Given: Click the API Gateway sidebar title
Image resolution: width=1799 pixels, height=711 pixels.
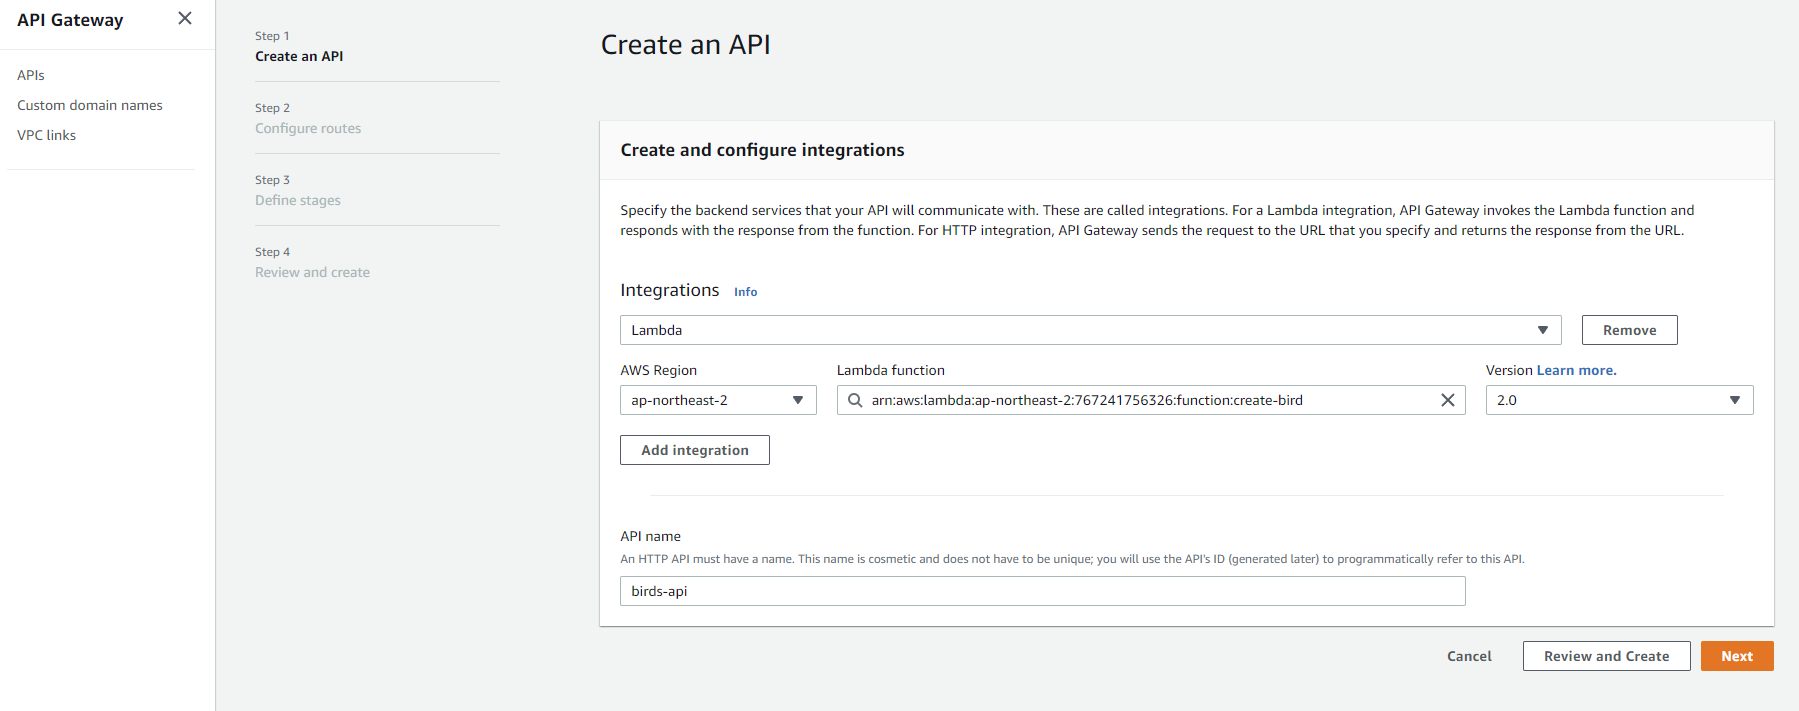Looking at the screenshot, I should point(70,20).
